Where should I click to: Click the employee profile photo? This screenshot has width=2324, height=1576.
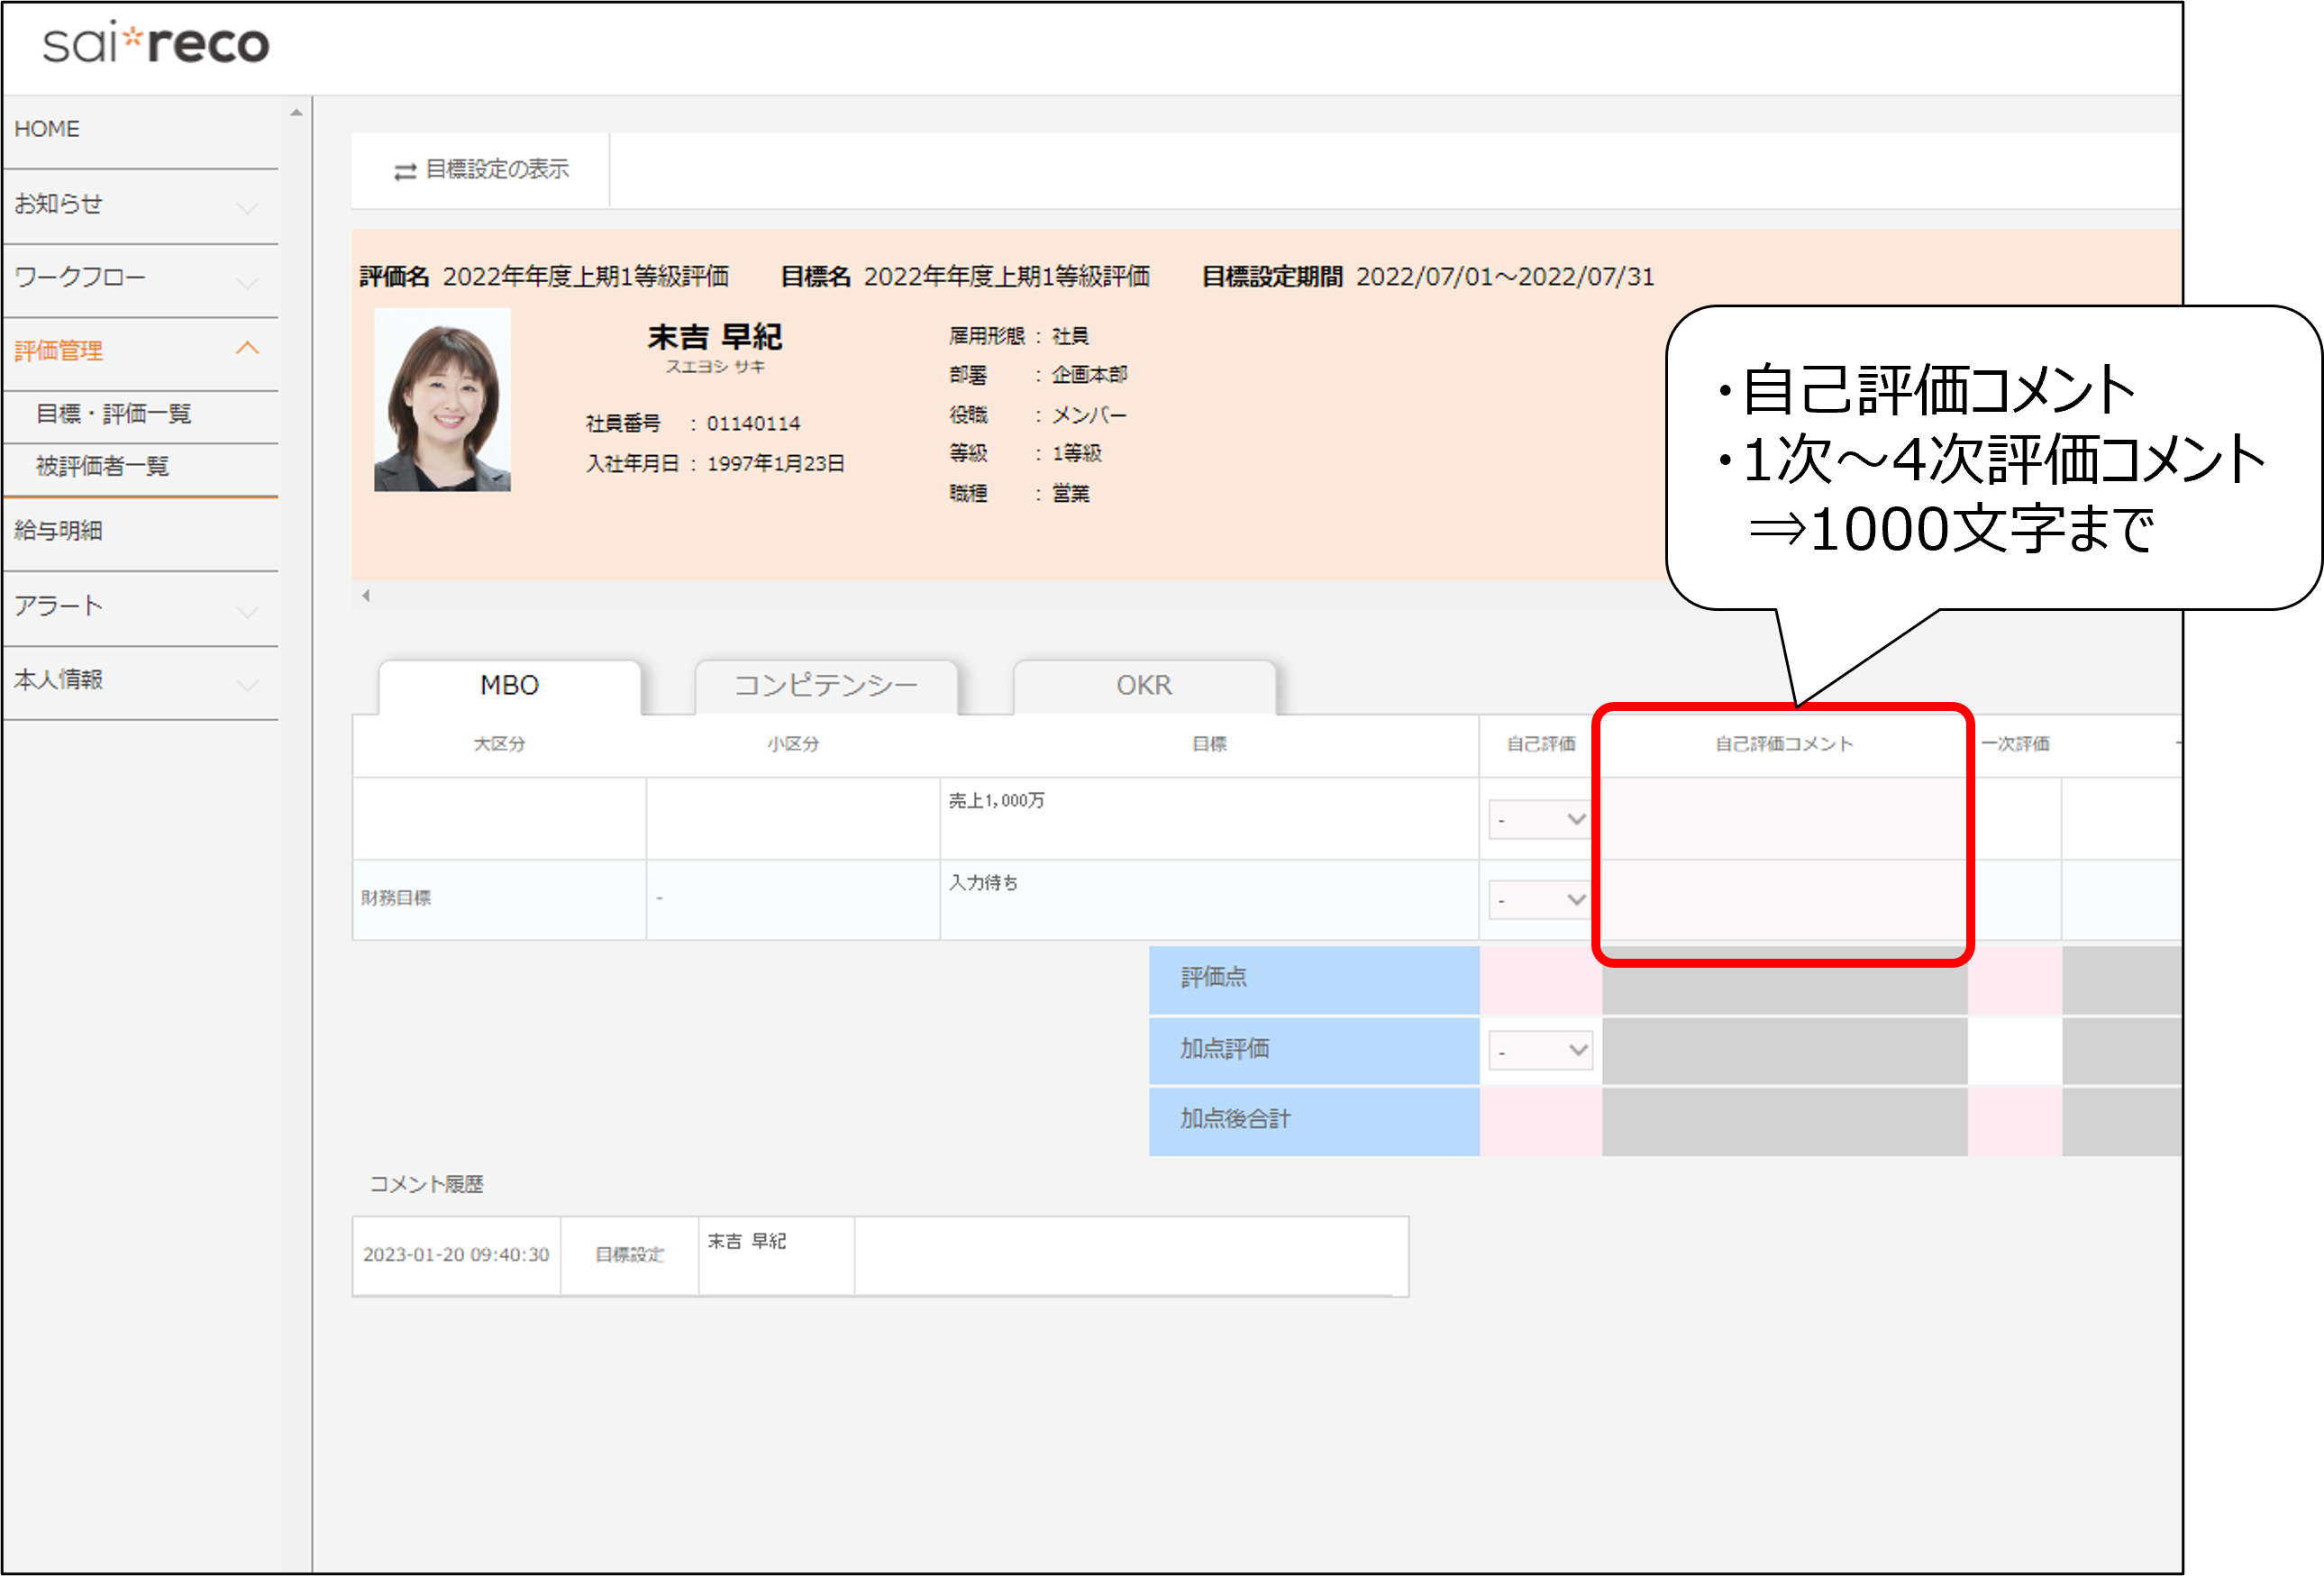click(442, 400)
